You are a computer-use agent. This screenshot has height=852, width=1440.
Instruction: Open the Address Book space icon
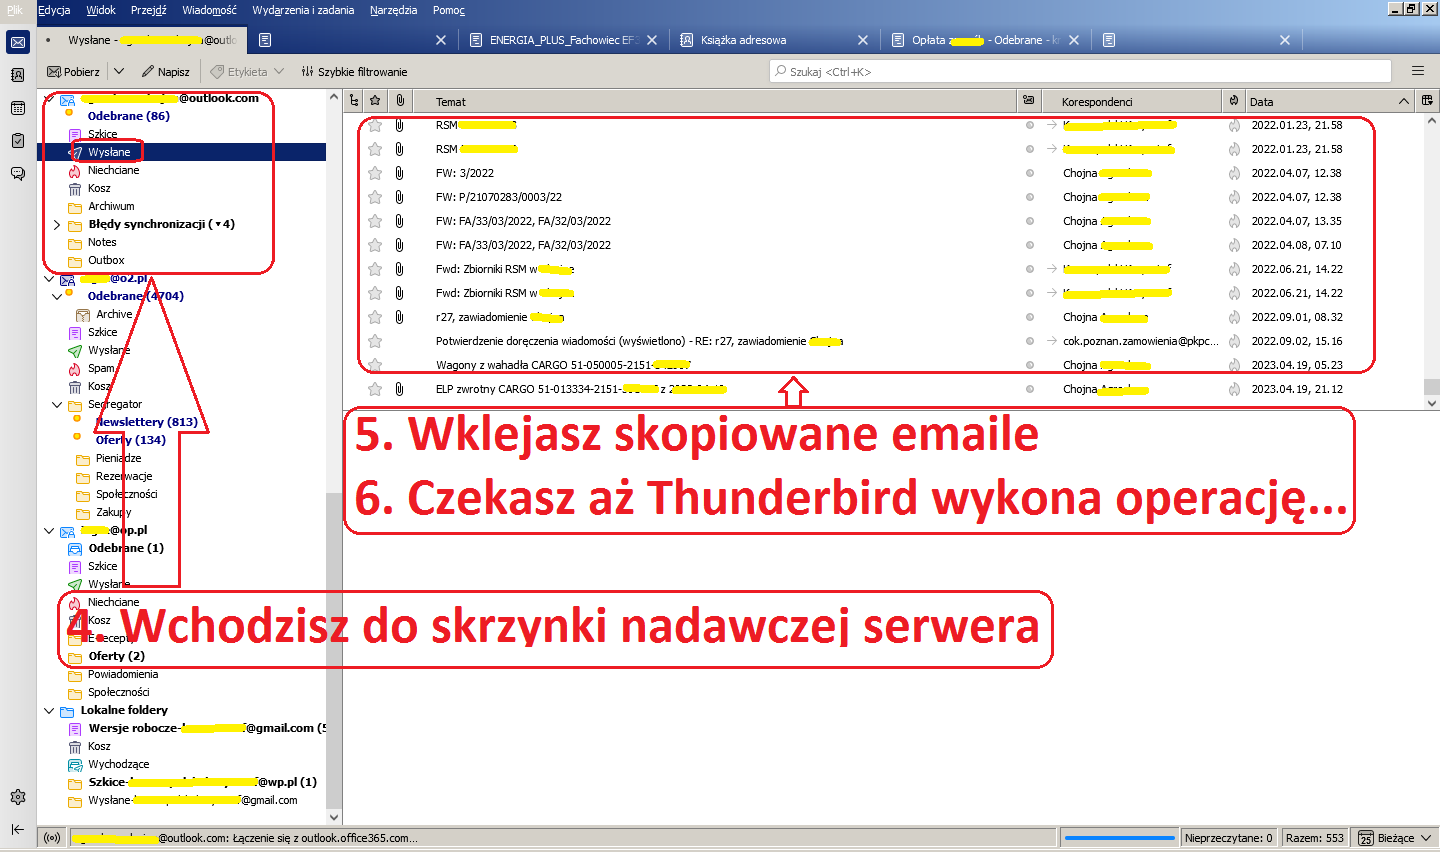tap(18, 75)
